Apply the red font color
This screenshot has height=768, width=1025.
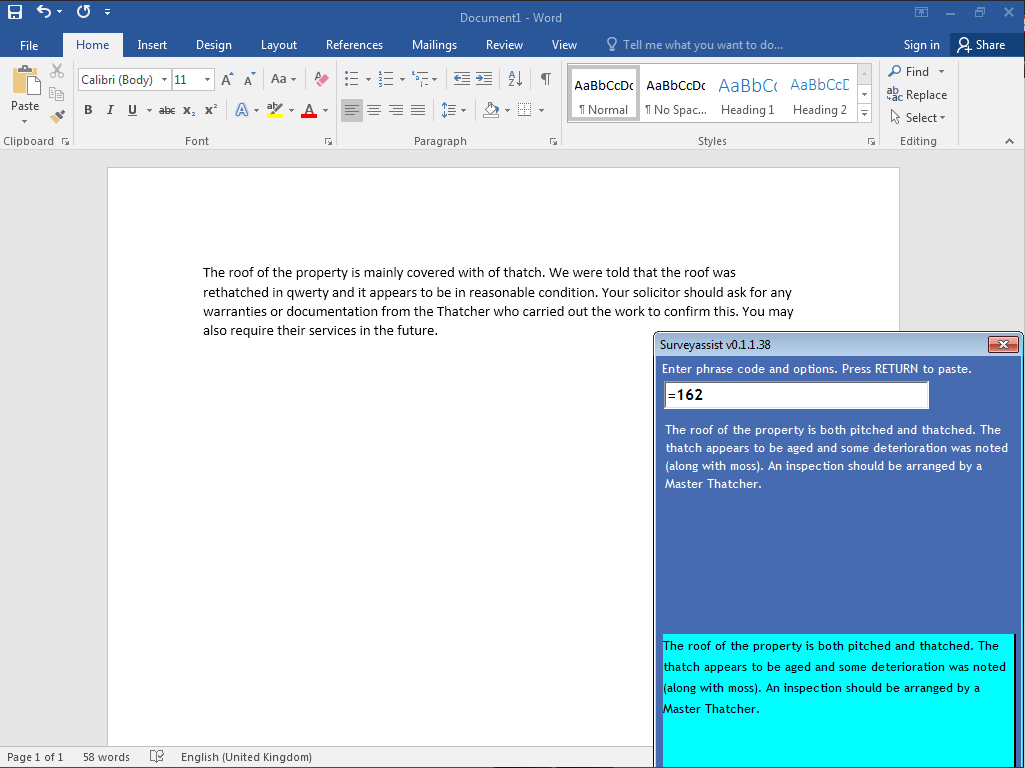[x=309, y=110]
